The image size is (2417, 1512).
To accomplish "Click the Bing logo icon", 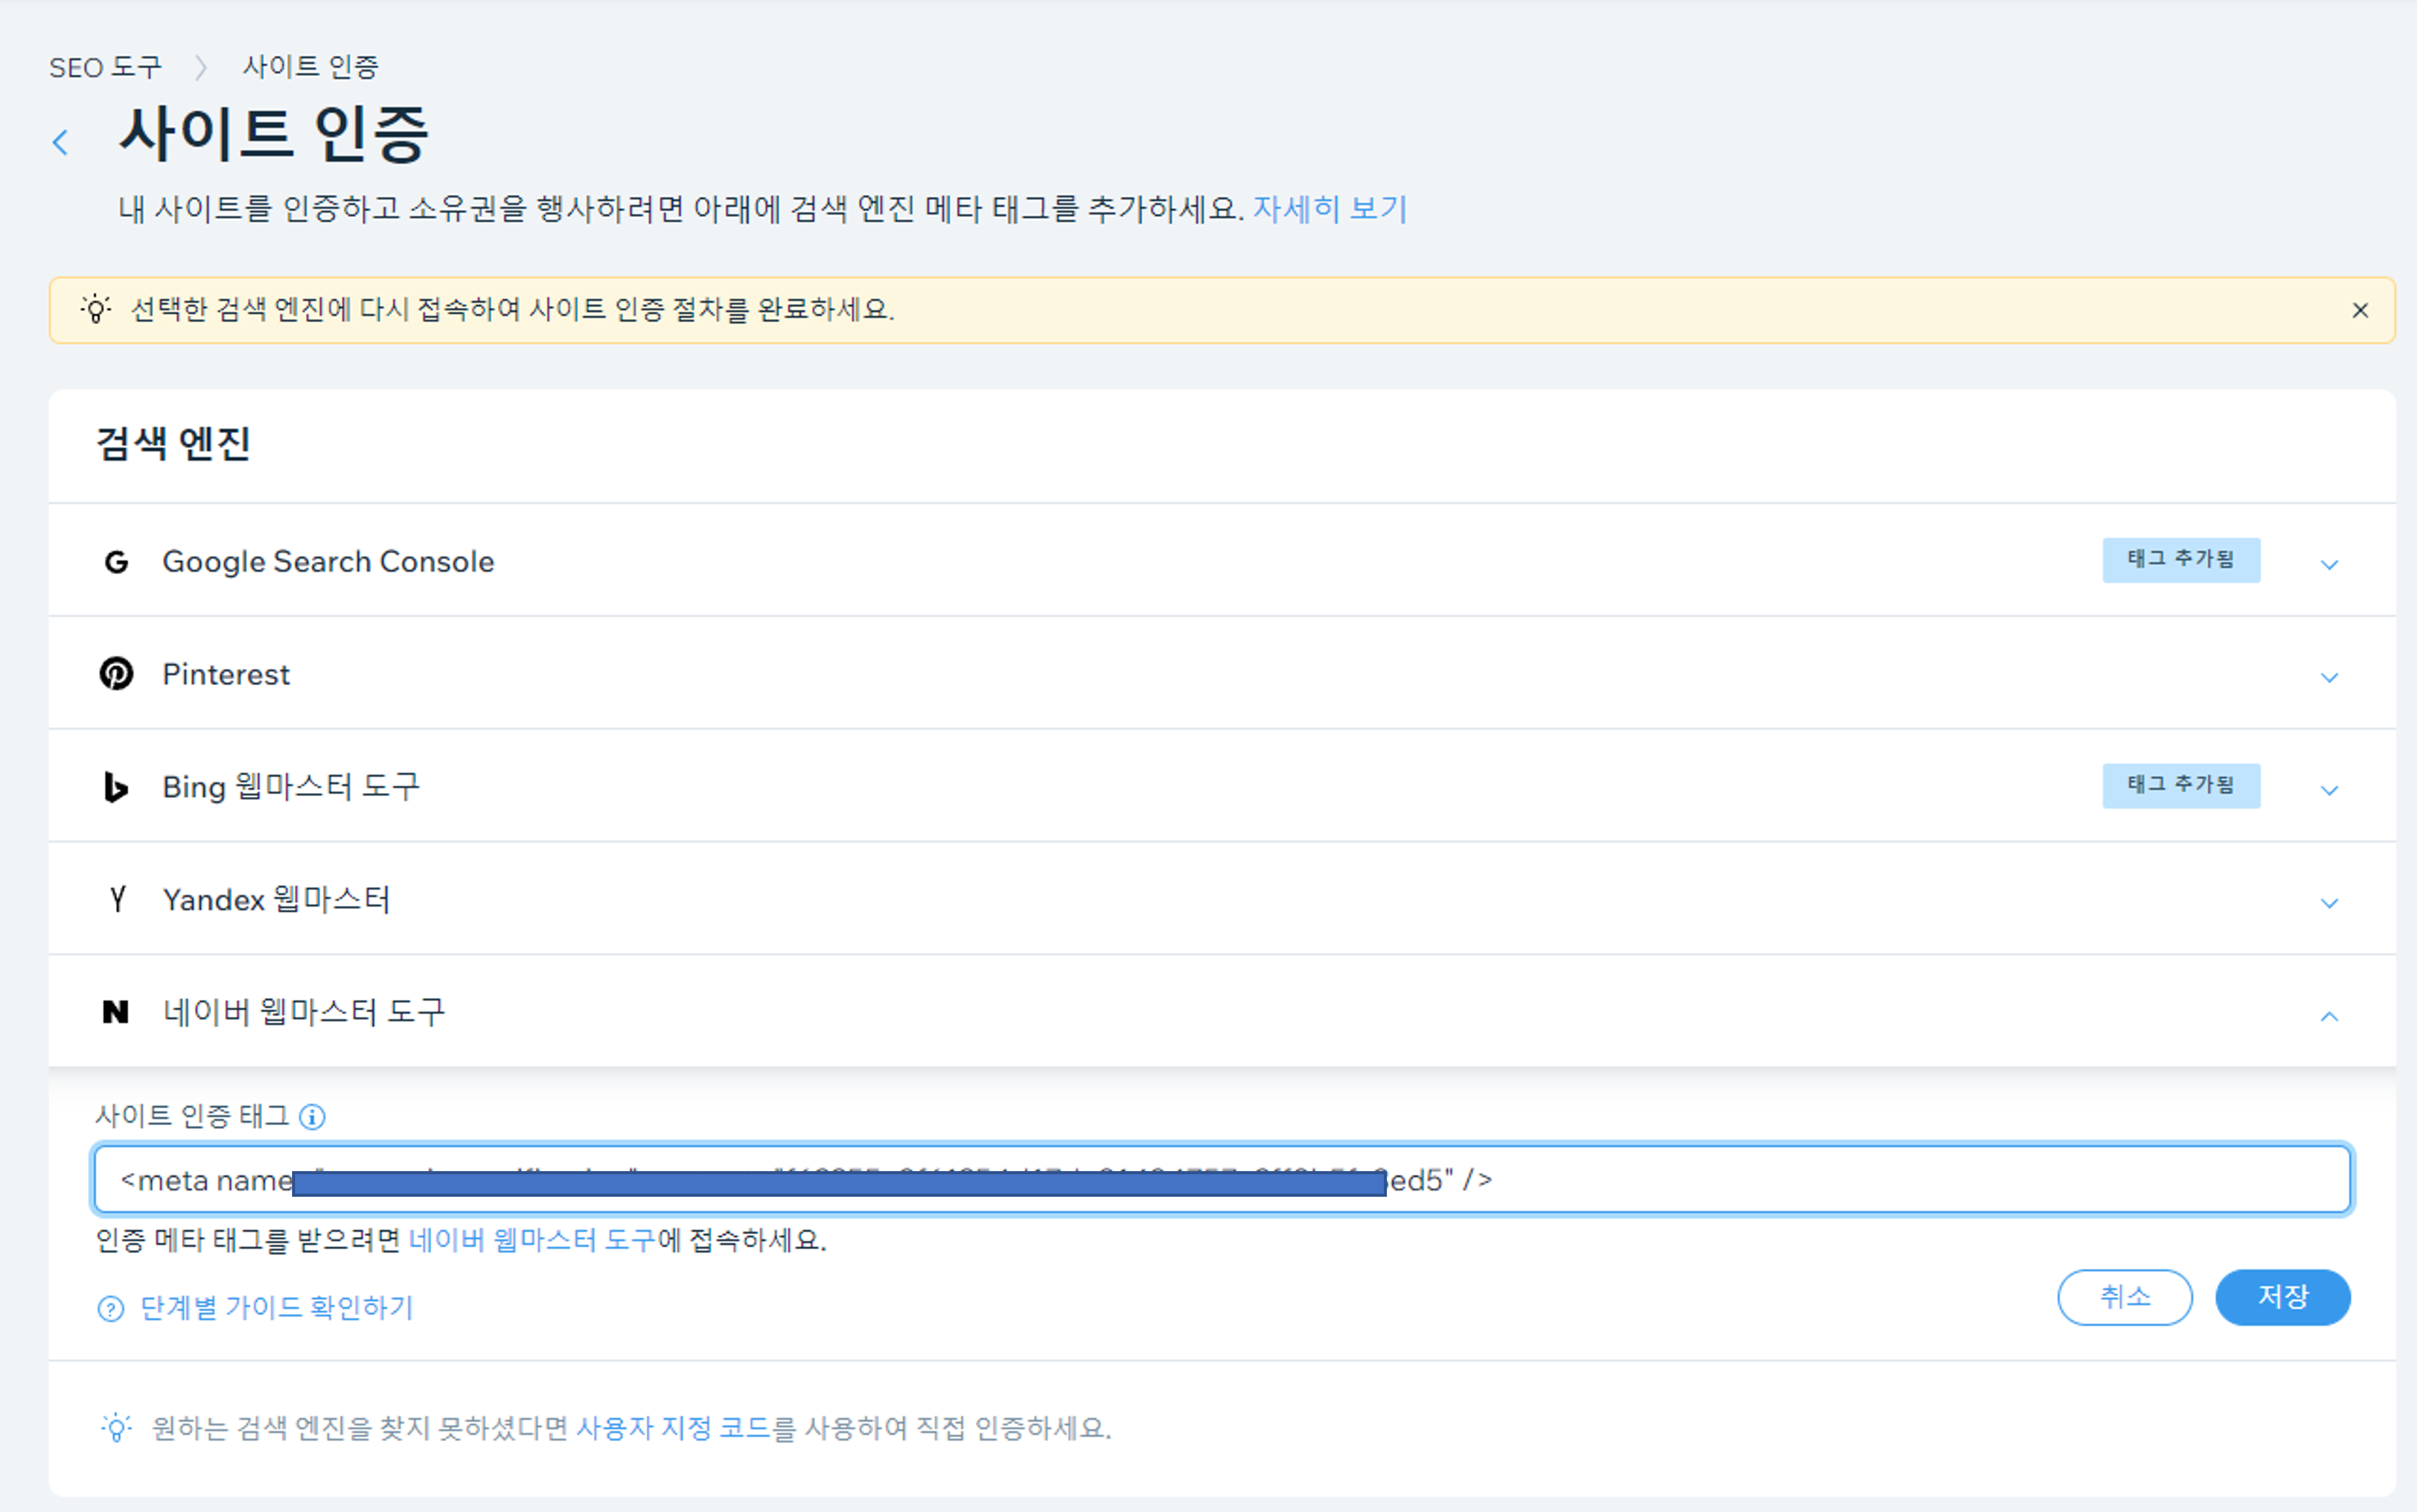I will (x=116, y=787).
